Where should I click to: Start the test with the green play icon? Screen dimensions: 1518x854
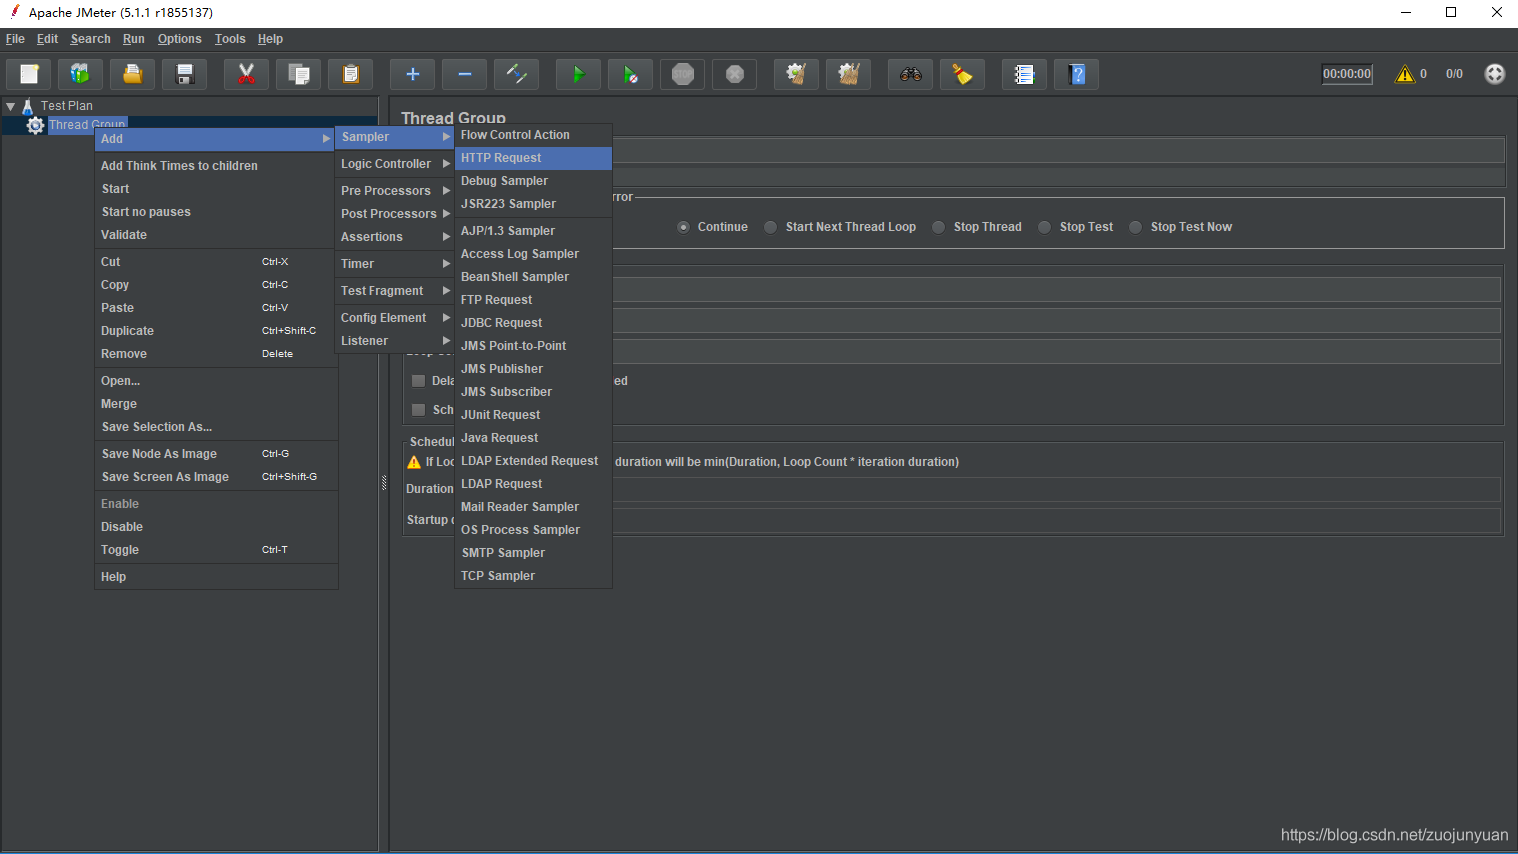[x=578, y=74]
